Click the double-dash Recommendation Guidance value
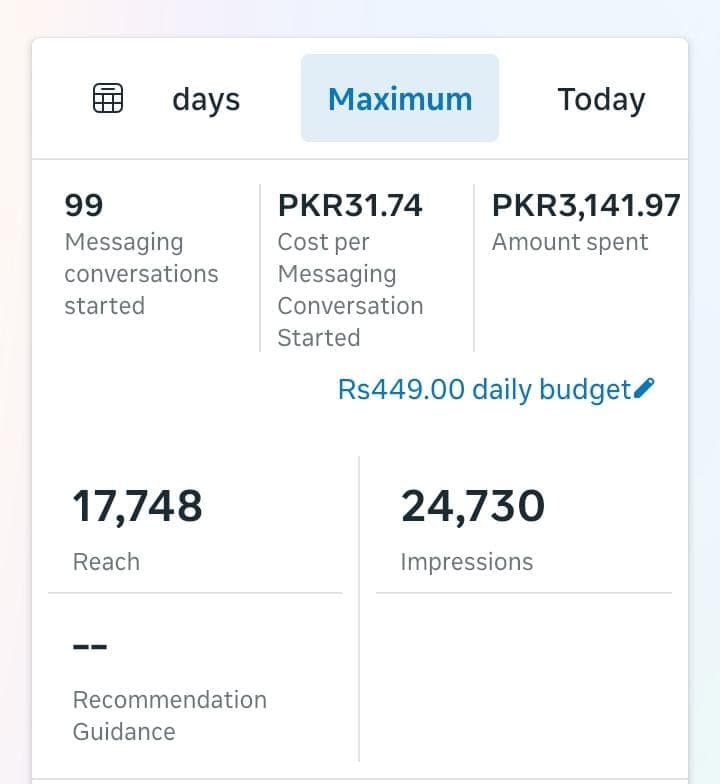Screen dimensions: 720x784 [90, 646]
